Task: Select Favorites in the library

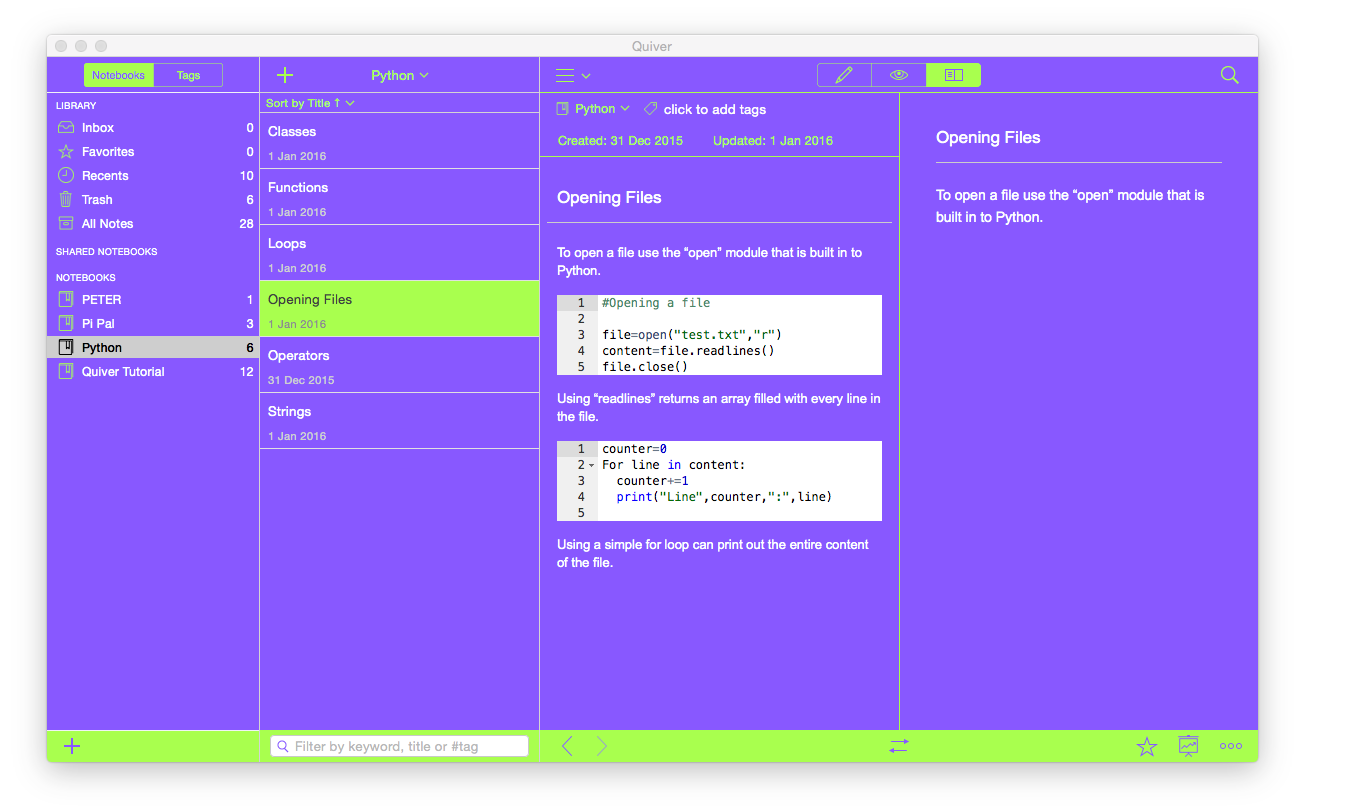Action: (x=153, y=152)
